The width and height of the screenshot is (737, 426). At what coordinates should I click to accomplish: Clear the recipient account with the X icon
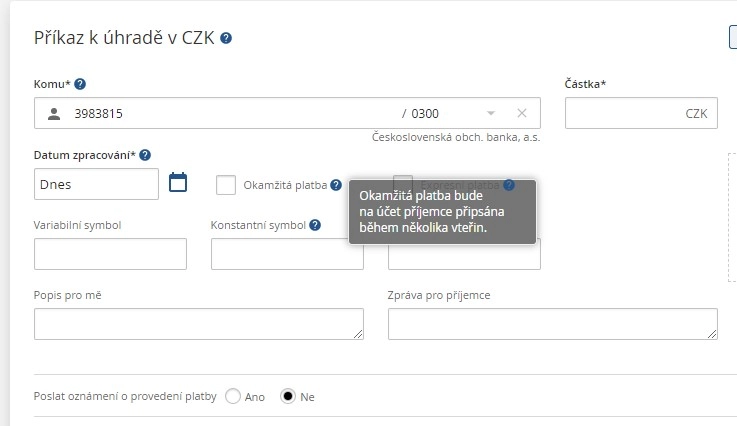(x=521, y=113)
